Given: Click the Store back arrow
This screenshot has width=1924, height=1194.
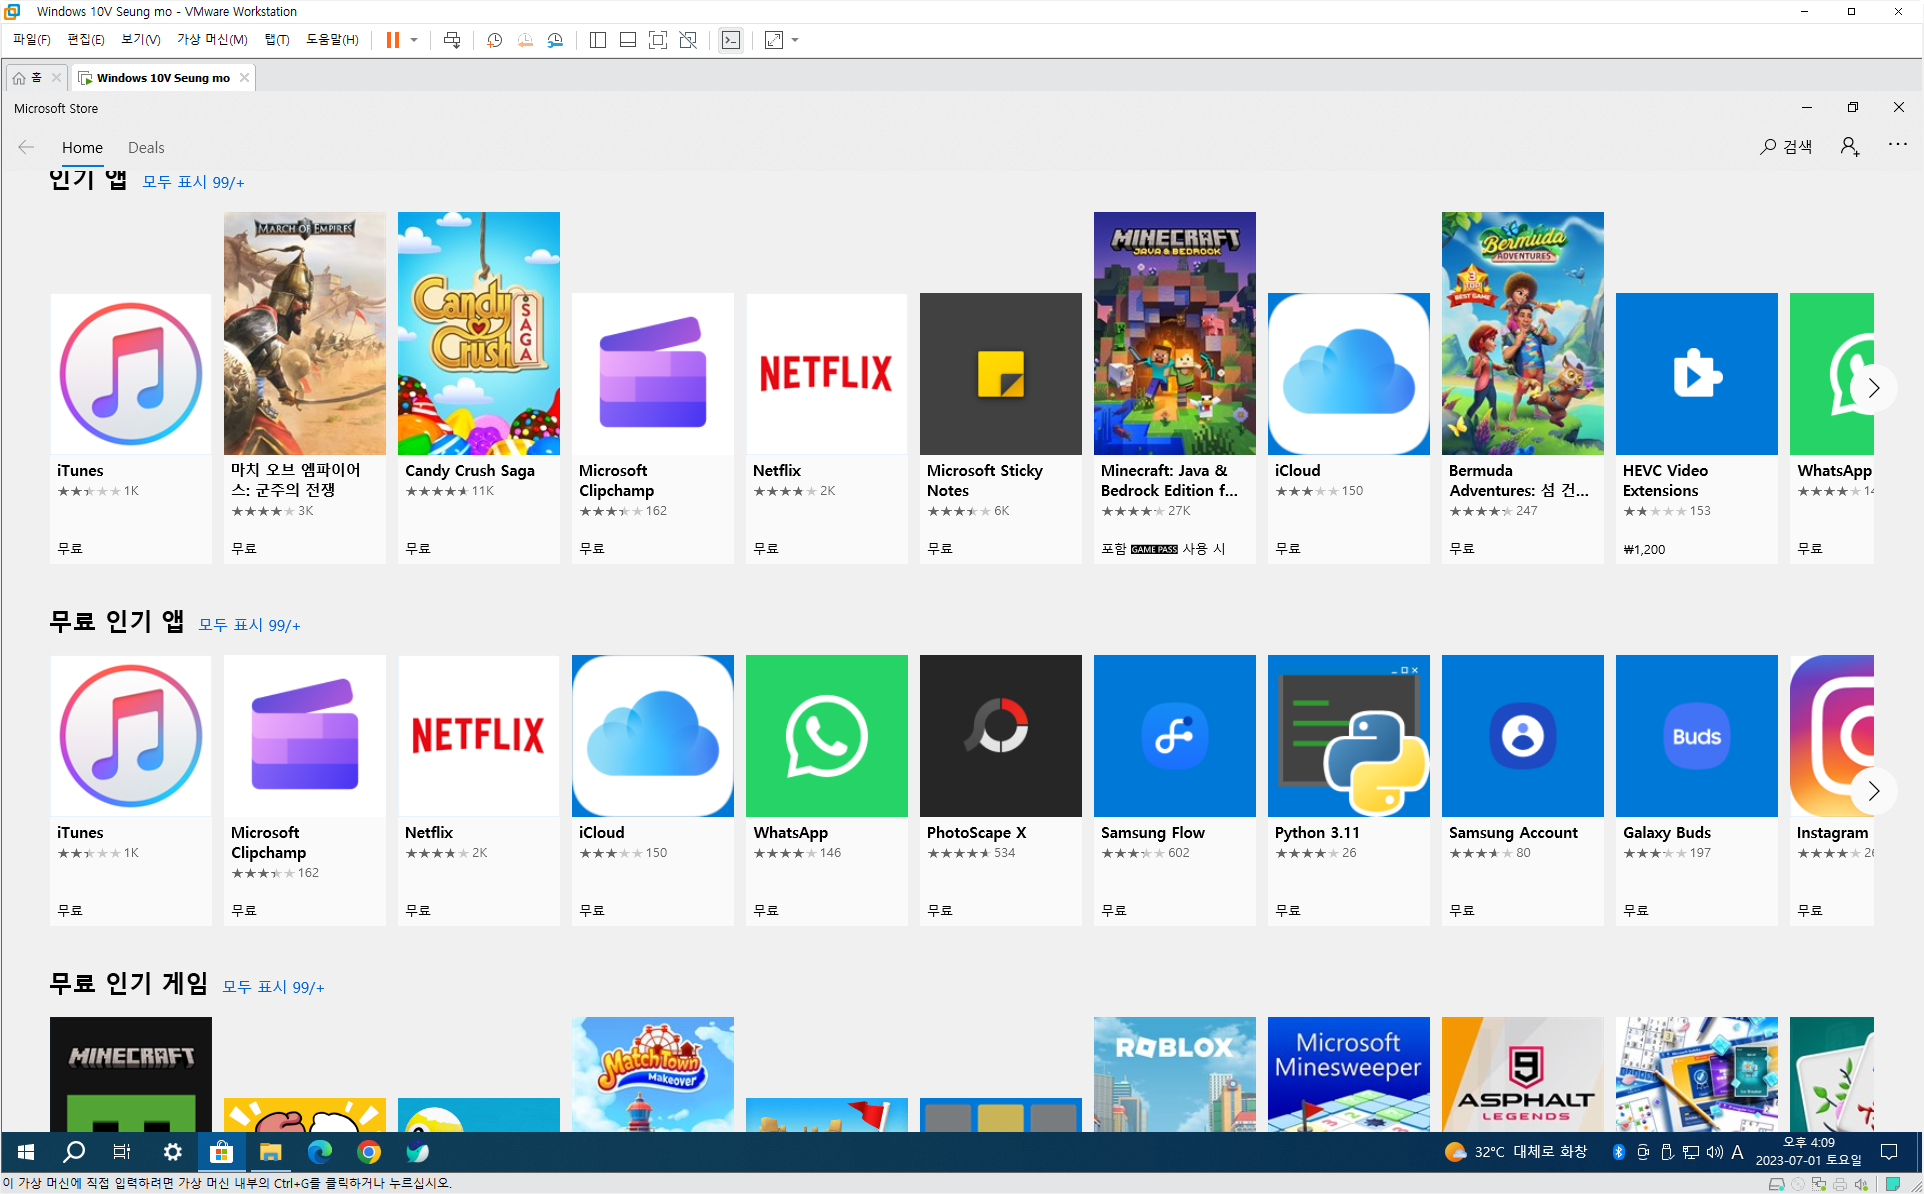Looking at the screenshot, I should (26, 147).
